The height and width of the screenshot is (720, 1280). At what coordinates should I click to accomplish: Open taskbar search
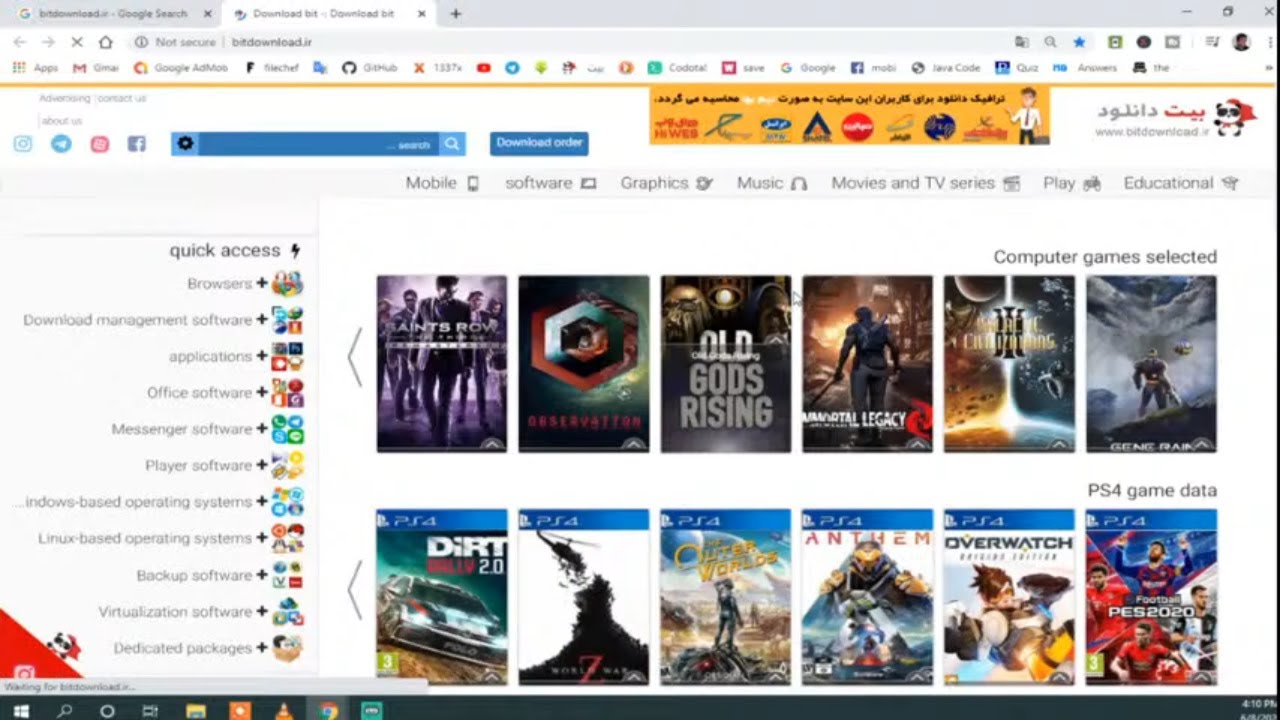pos(65,711)
